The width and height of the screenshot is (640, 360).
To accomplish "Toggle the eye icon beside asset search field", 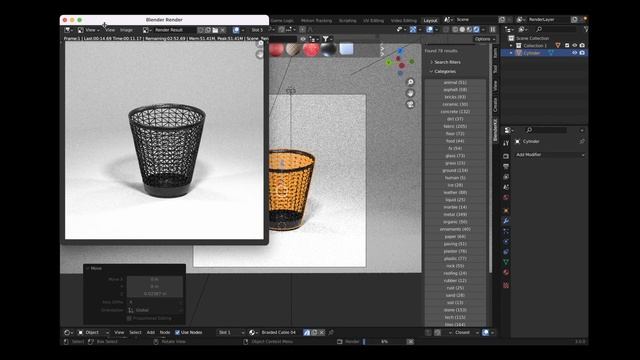I will click(x=303, y=39).
